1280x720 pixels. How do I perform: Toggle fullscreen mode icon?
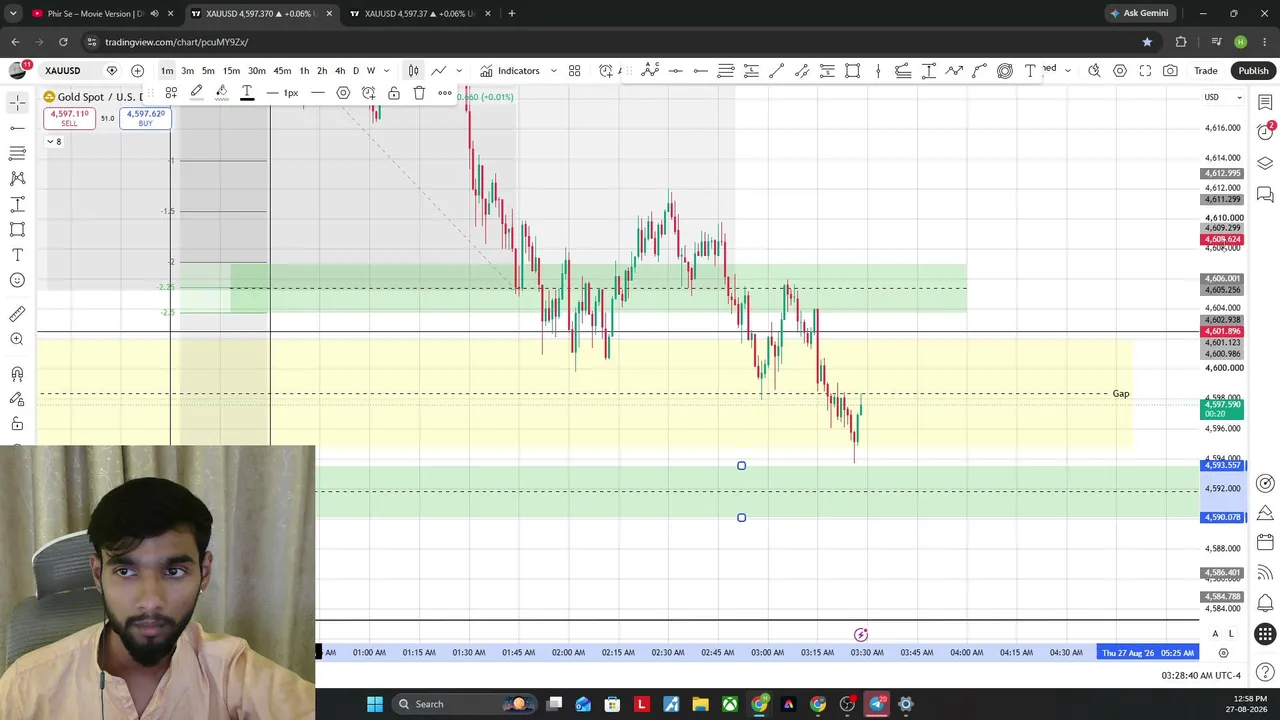click(1145, 71)
